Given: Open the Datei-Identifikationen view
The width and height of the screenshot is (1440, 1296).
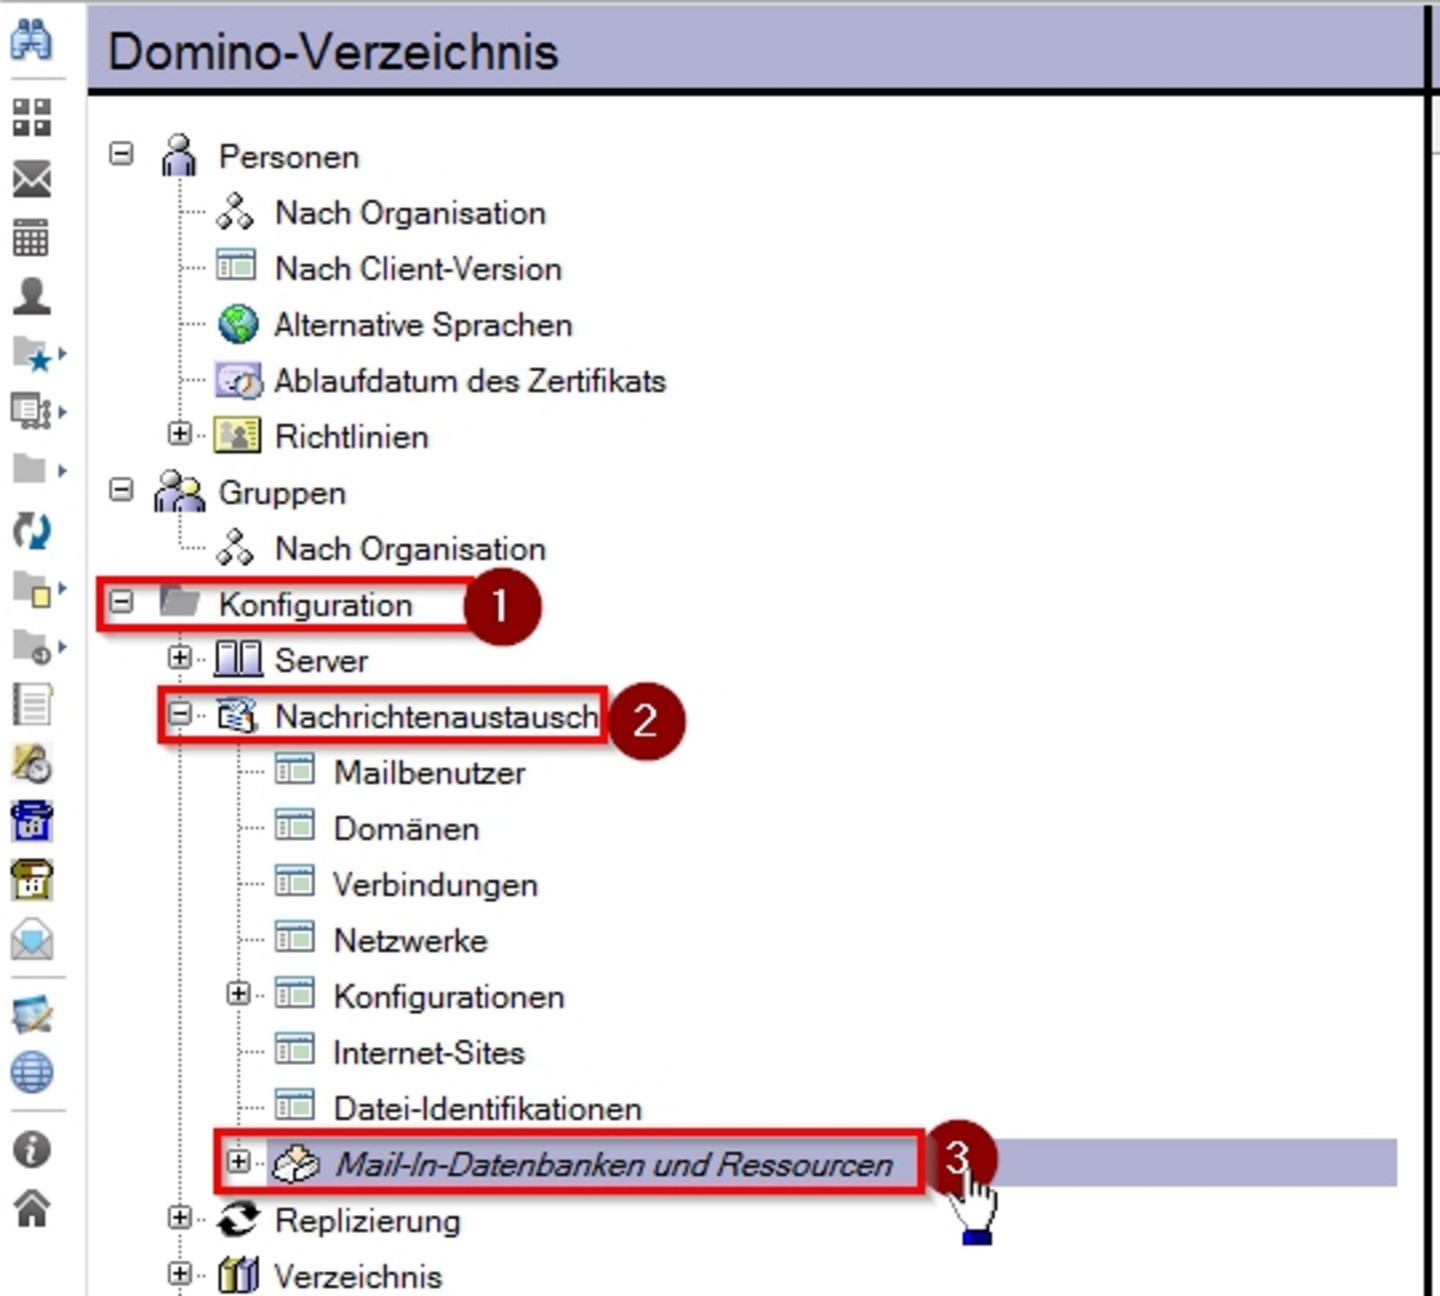Looking at the screenshot, I should click(487, 1109).
